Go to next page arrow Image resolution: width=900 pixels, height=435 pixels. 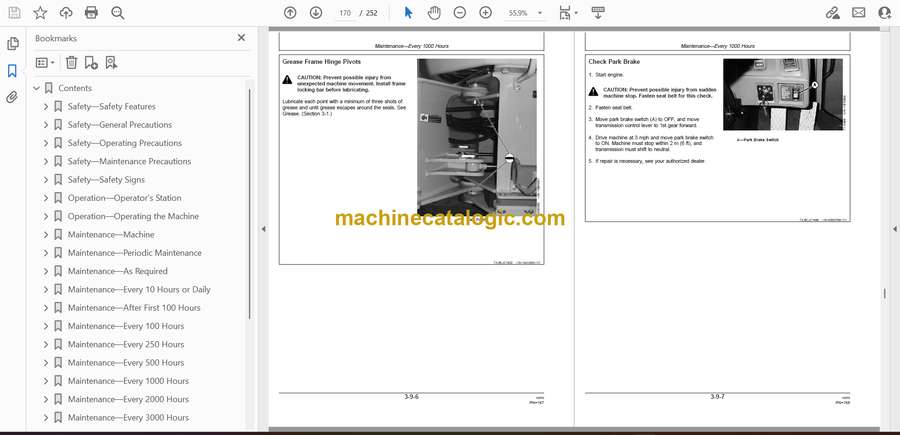tap(316, 13)
